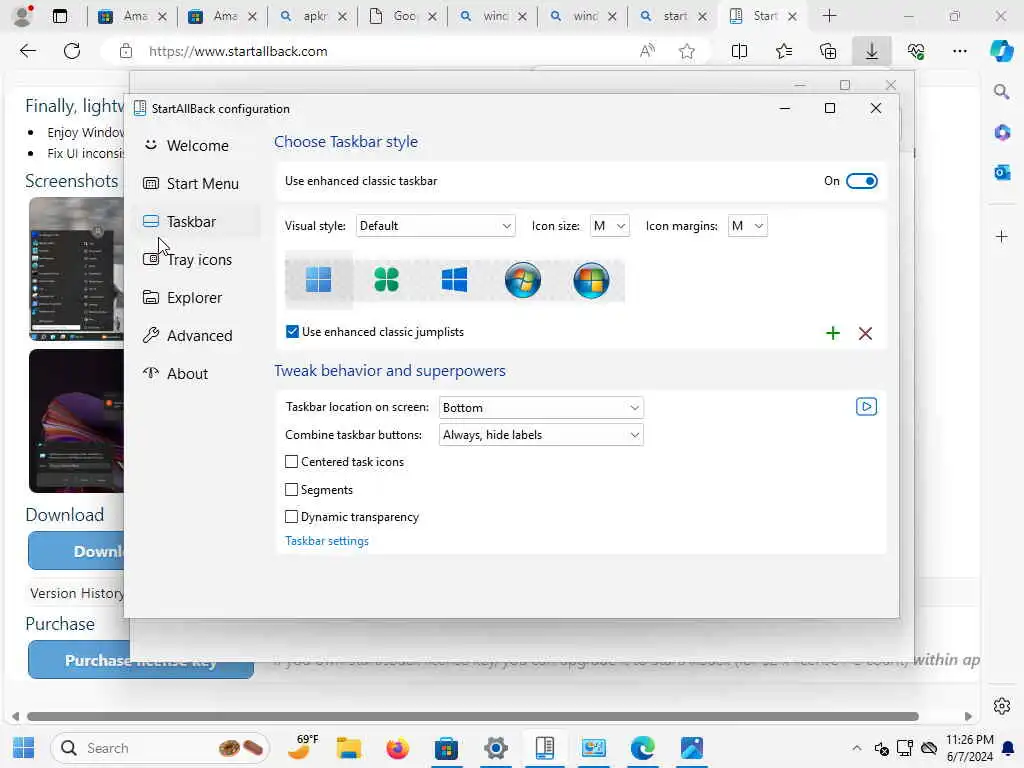Uncheck Use enhanced classic jumplists
The image size is (1024, 768).
coord(293,332)
